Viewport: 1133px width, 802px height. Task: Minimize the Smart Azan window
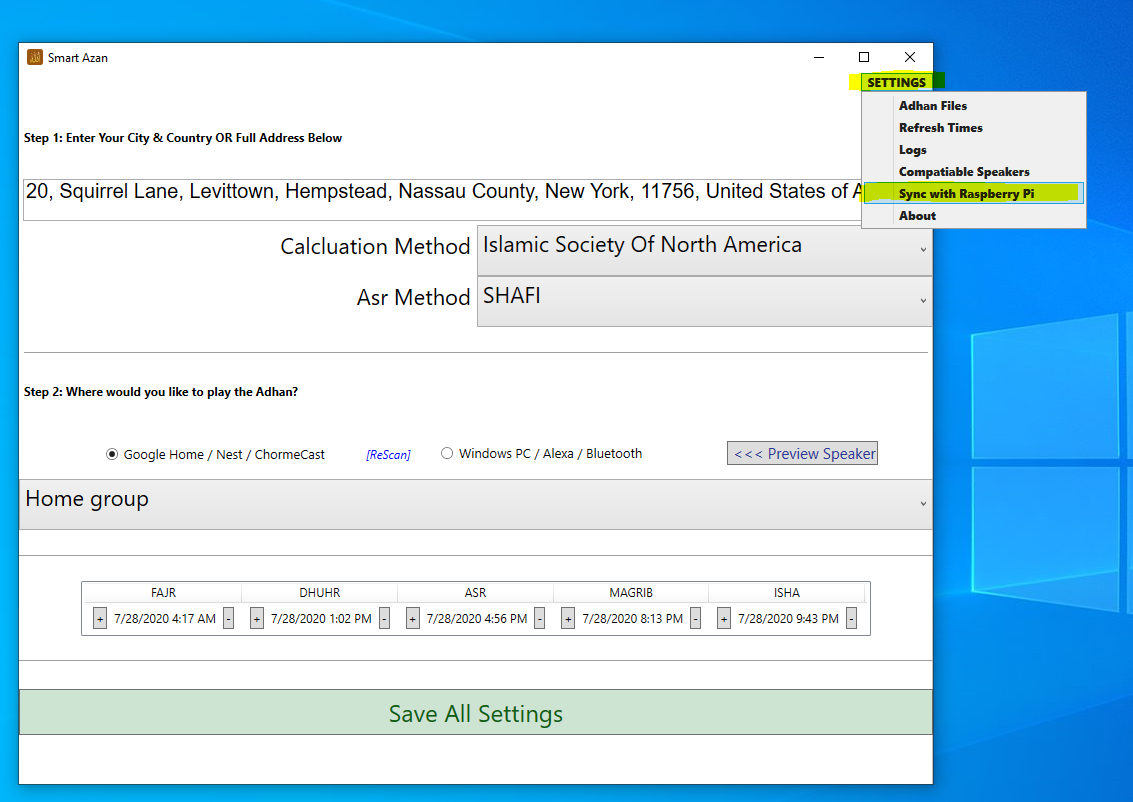point(819,57)
